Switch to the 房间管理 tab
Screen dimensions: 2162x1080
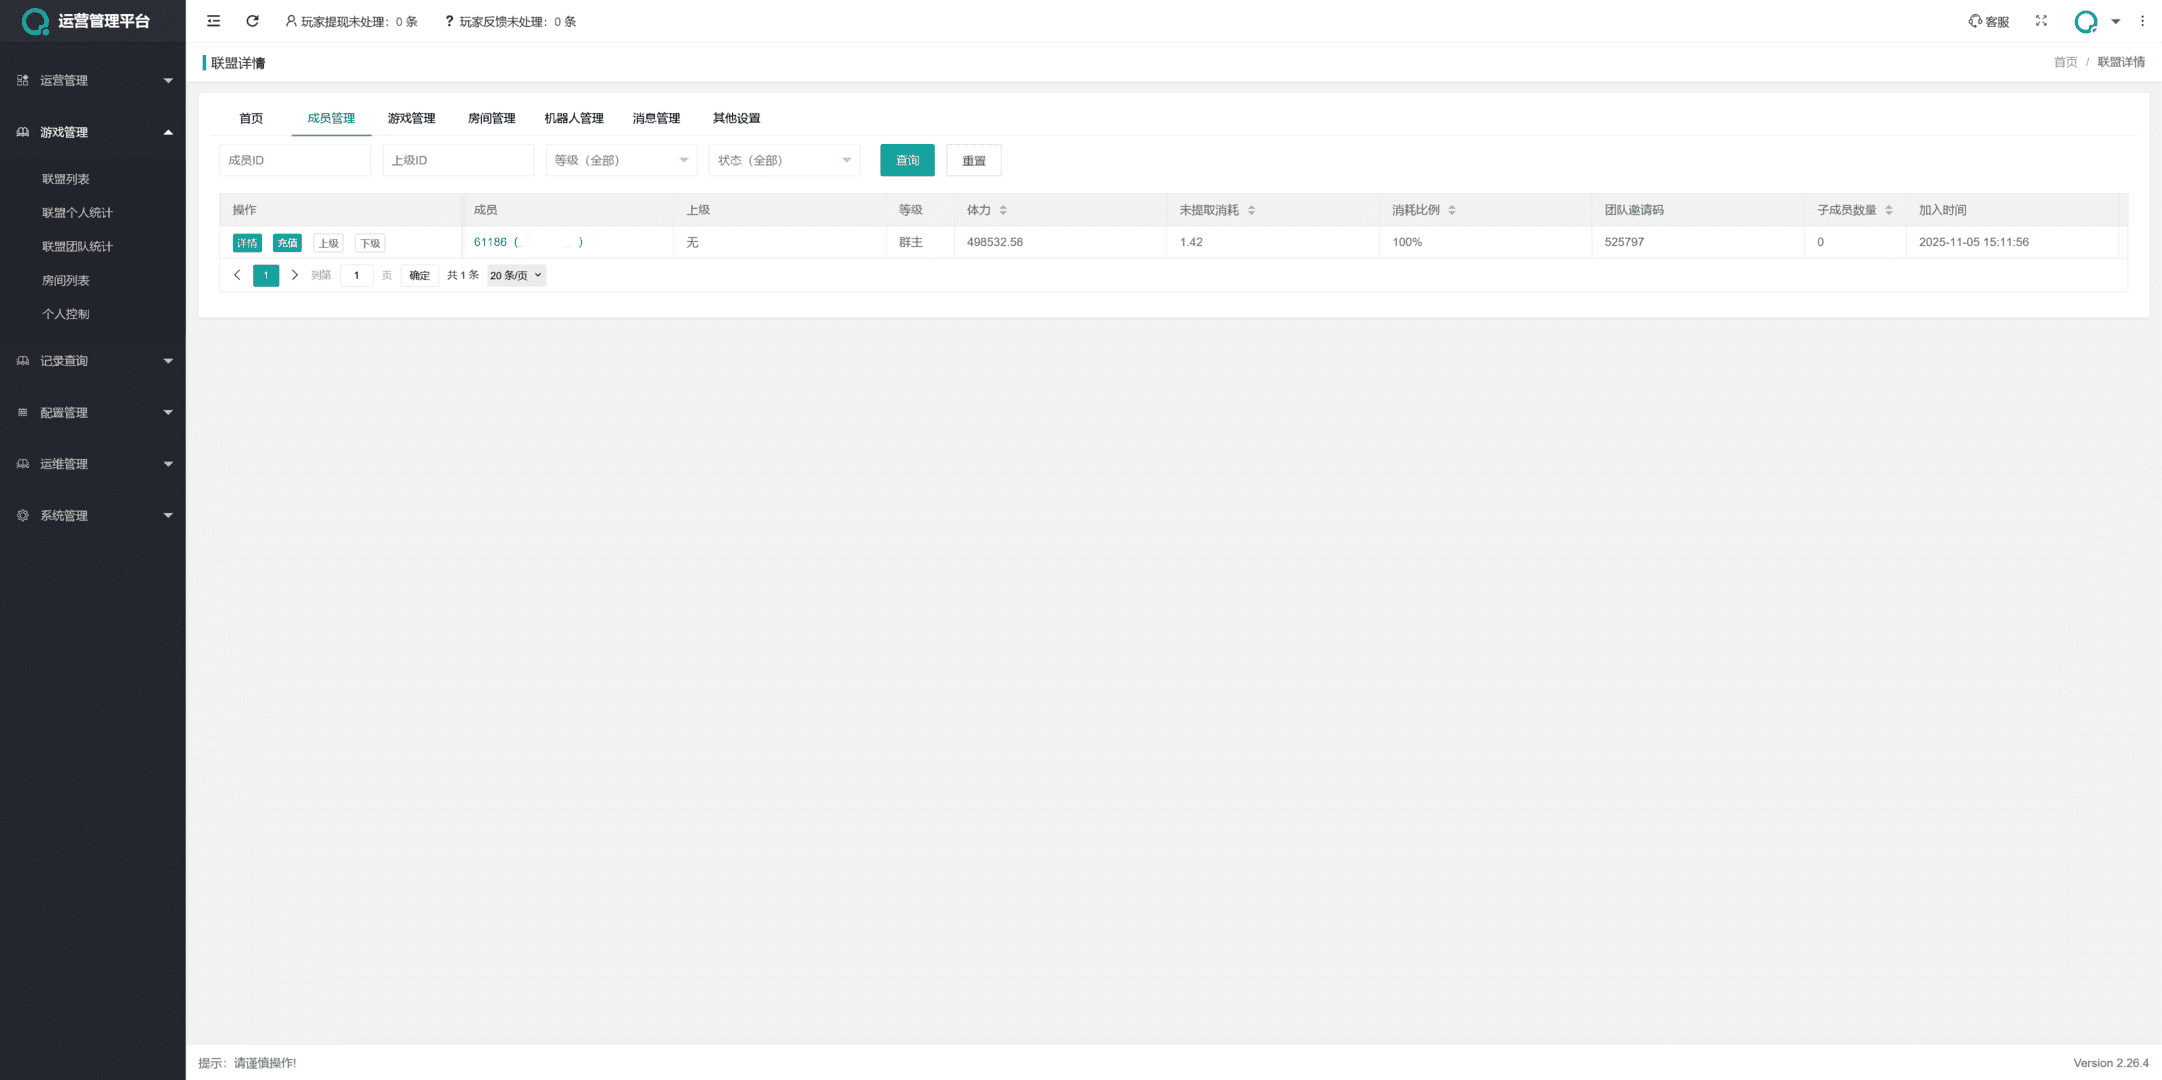[x=491, y=118]
